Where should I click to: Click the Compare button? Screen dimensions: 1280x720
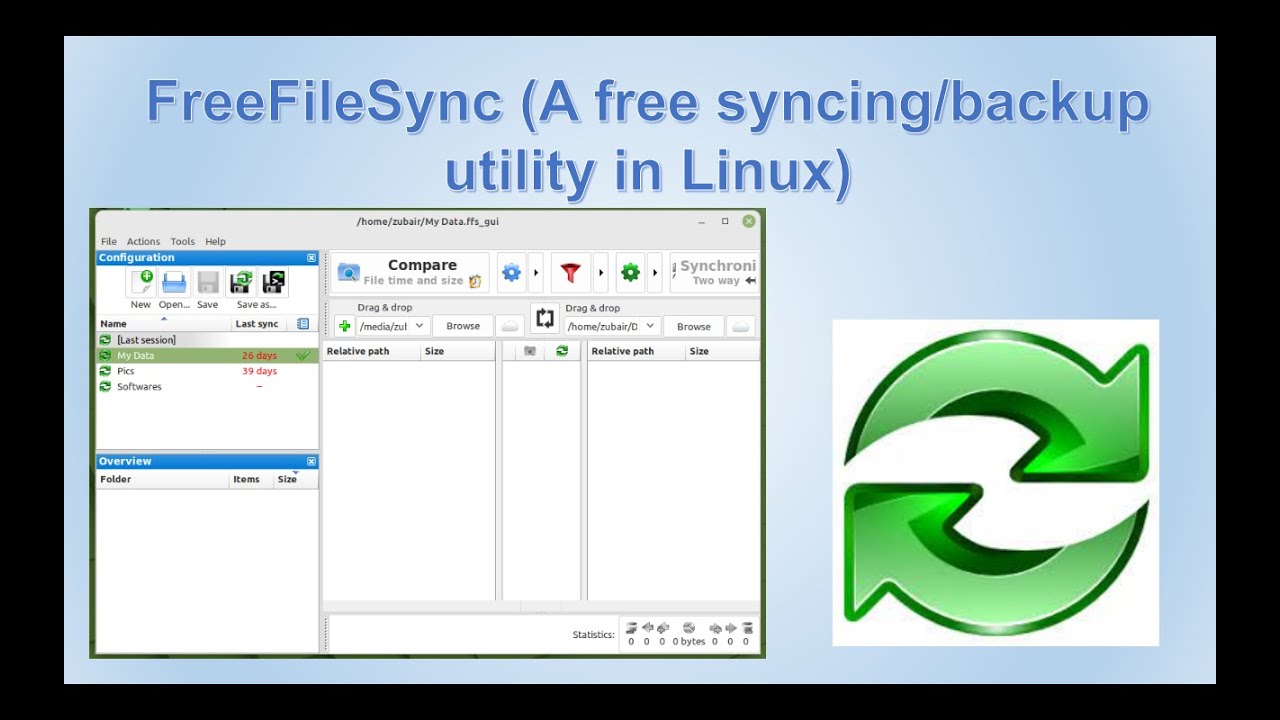410,272
